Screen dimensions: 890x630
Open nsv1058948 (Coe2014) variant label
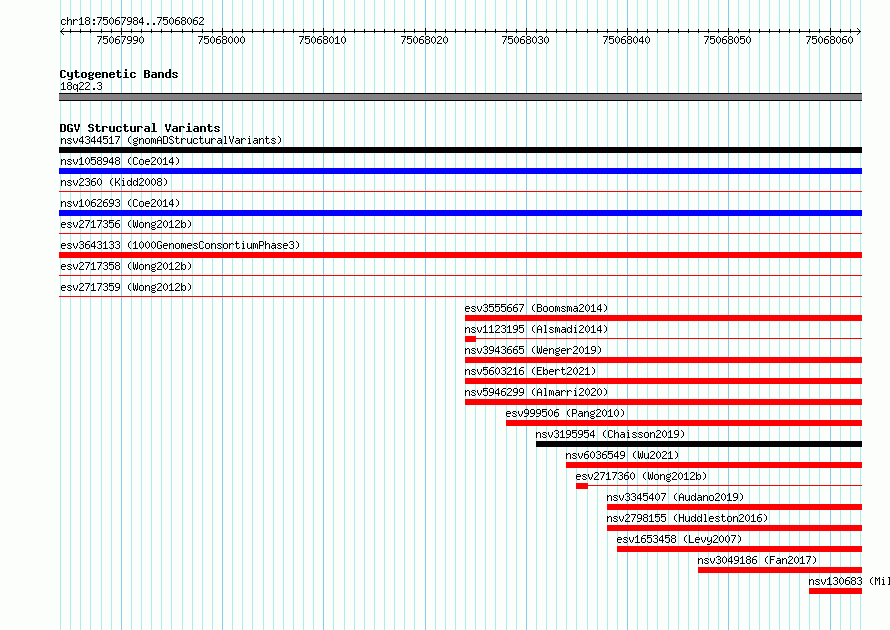tap(120, 161)
